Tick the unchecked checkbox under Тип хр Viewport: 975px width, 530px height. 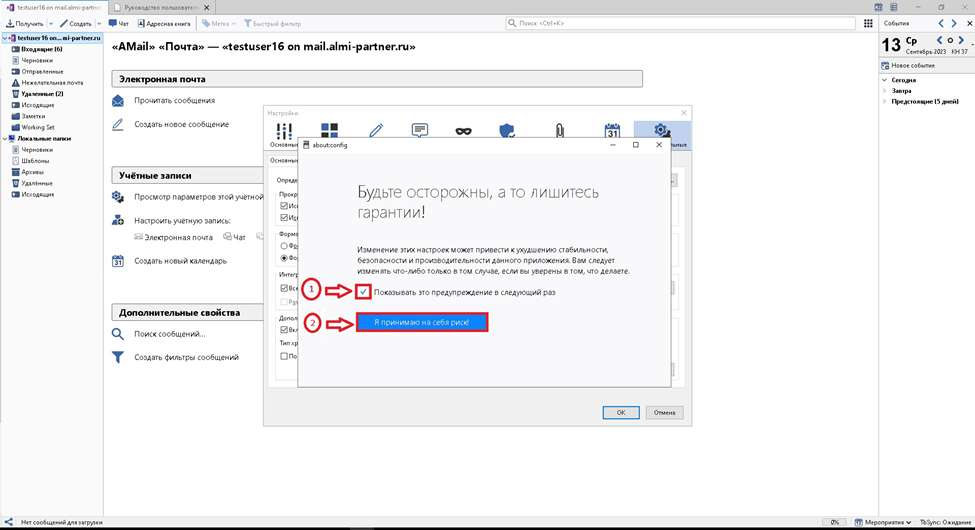tap(284, 356)
